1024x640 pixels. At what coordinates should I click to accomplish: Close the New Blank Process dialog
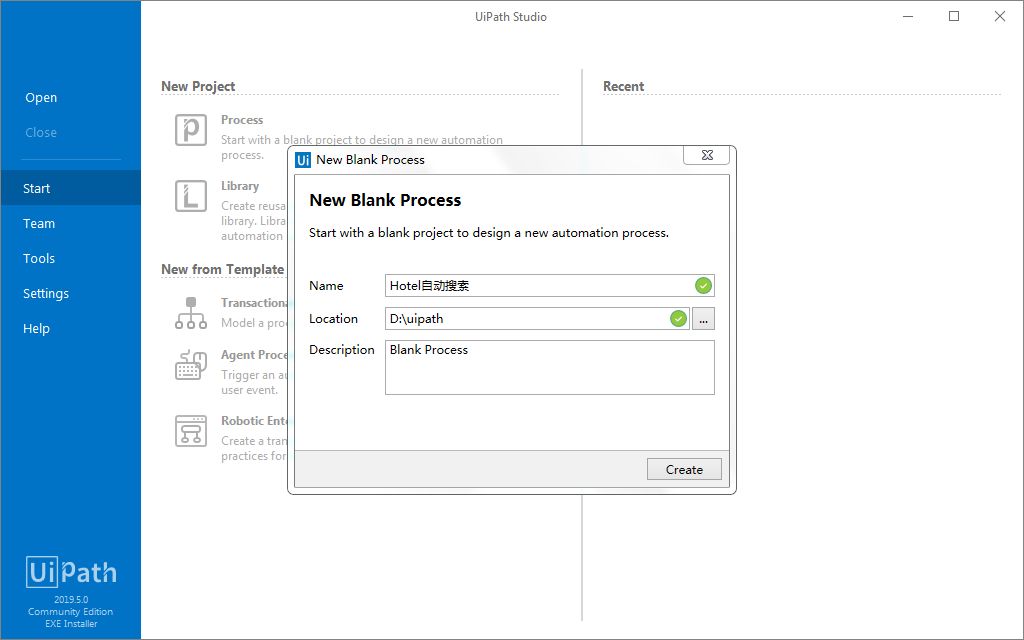pos(707,155)
